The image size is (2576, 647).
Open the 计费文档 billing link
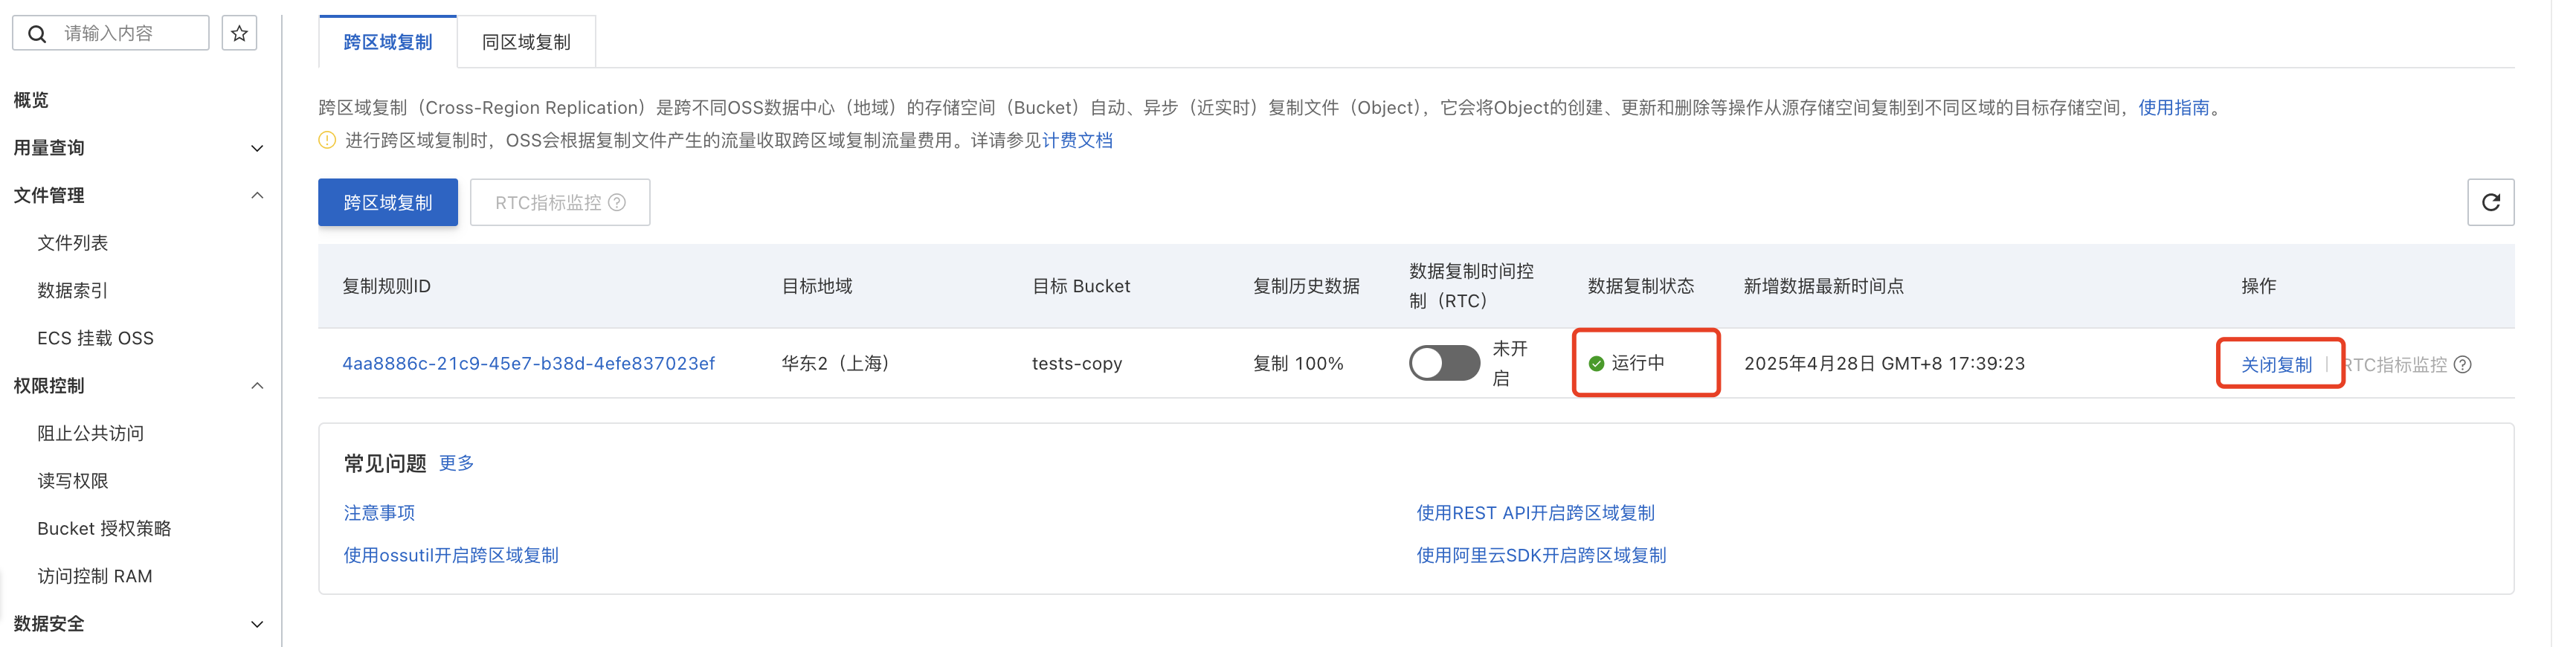(x=1077, y=140)
